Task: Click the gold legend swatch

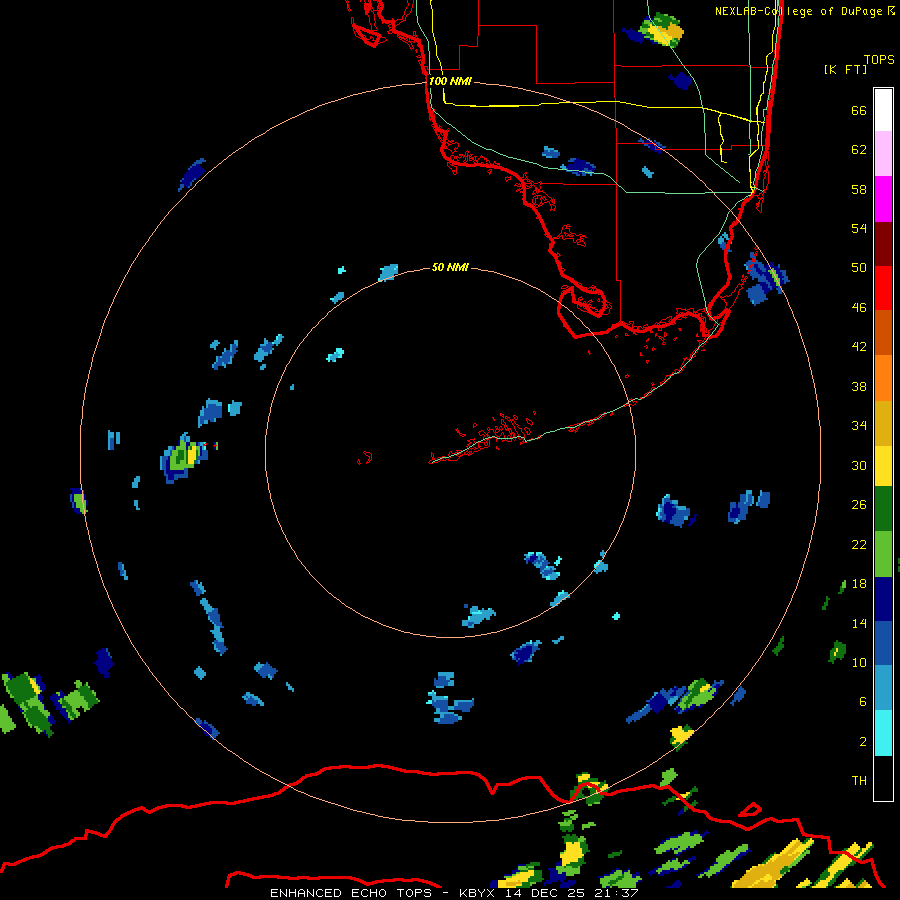Action: click(x=883, y=423)
